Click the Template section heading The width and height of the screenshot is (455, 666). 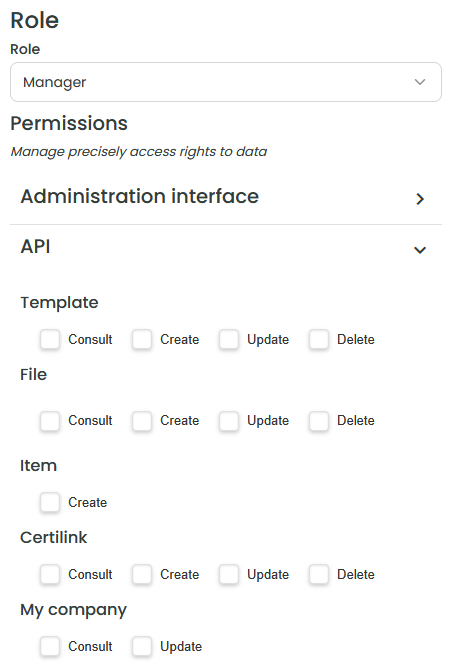pyautogui.click(x=59, y=303)
